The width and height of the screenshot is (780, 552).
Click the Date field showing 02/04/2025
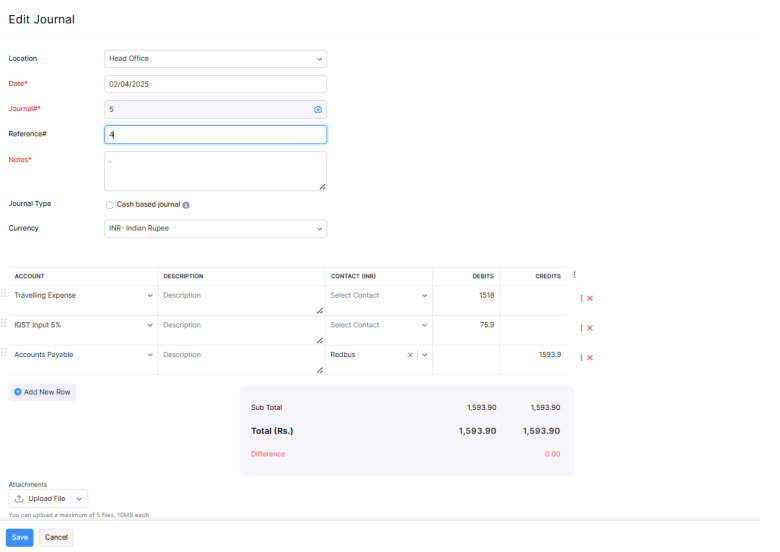[x=215, y=84]
